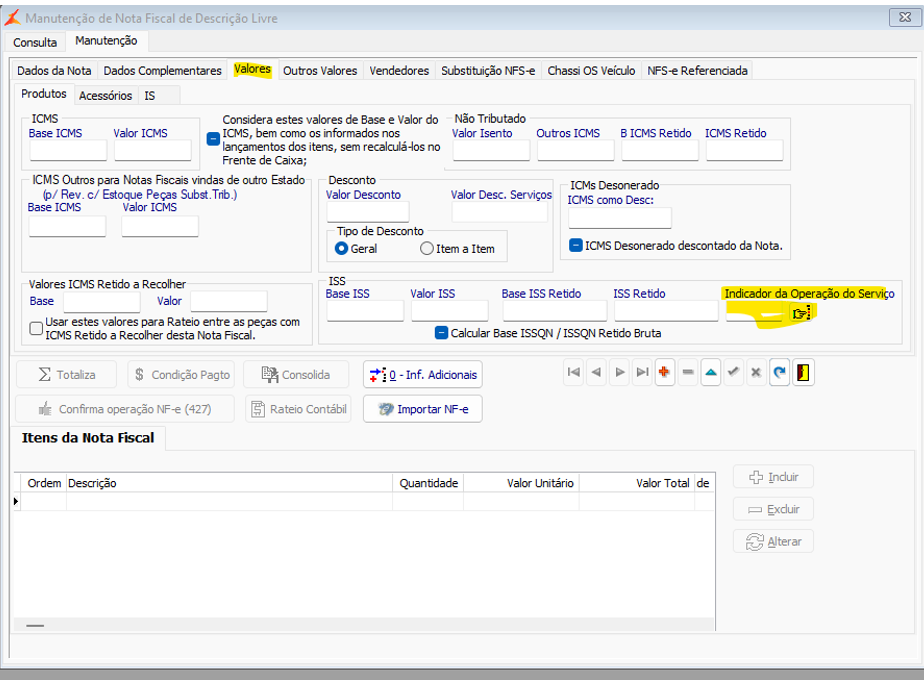Switch to Manutenção tab
The height and width of the screenshot is (680, 924).
click(x=106, y=41)
